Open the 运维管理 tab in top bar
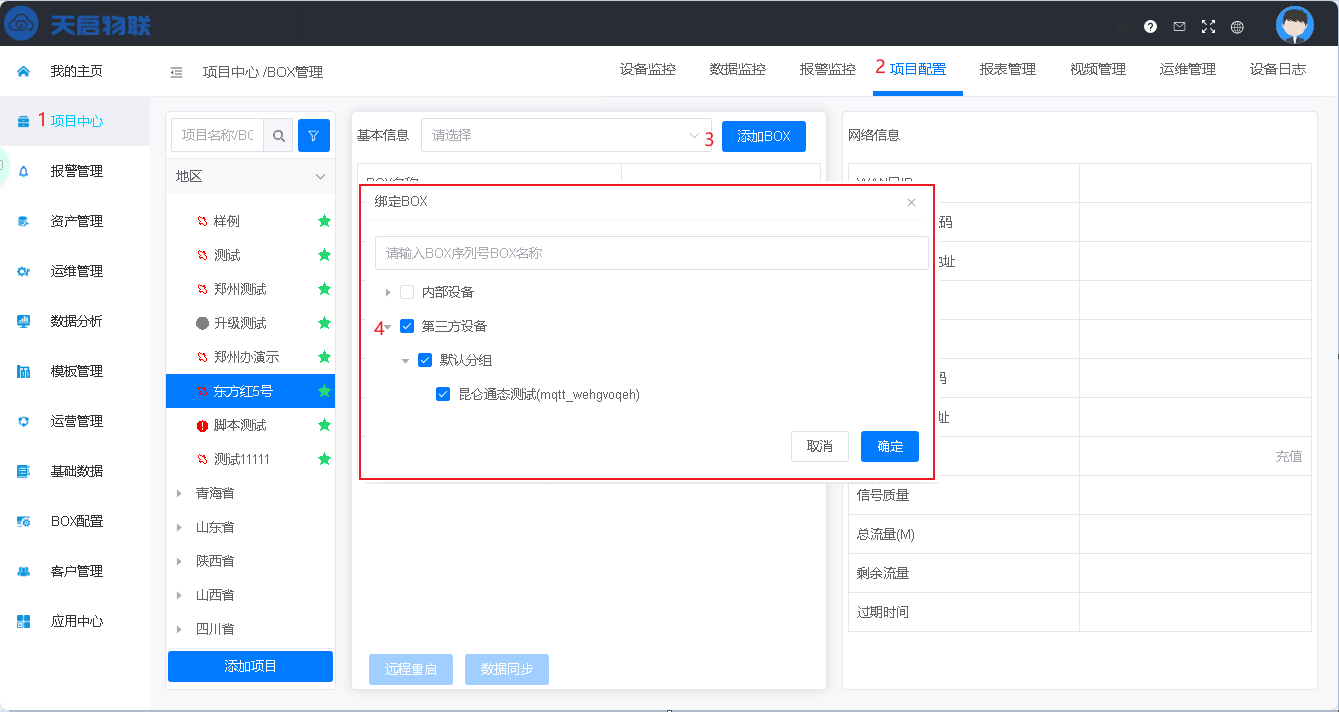1339x712 pixels. tap(1188, 69)
